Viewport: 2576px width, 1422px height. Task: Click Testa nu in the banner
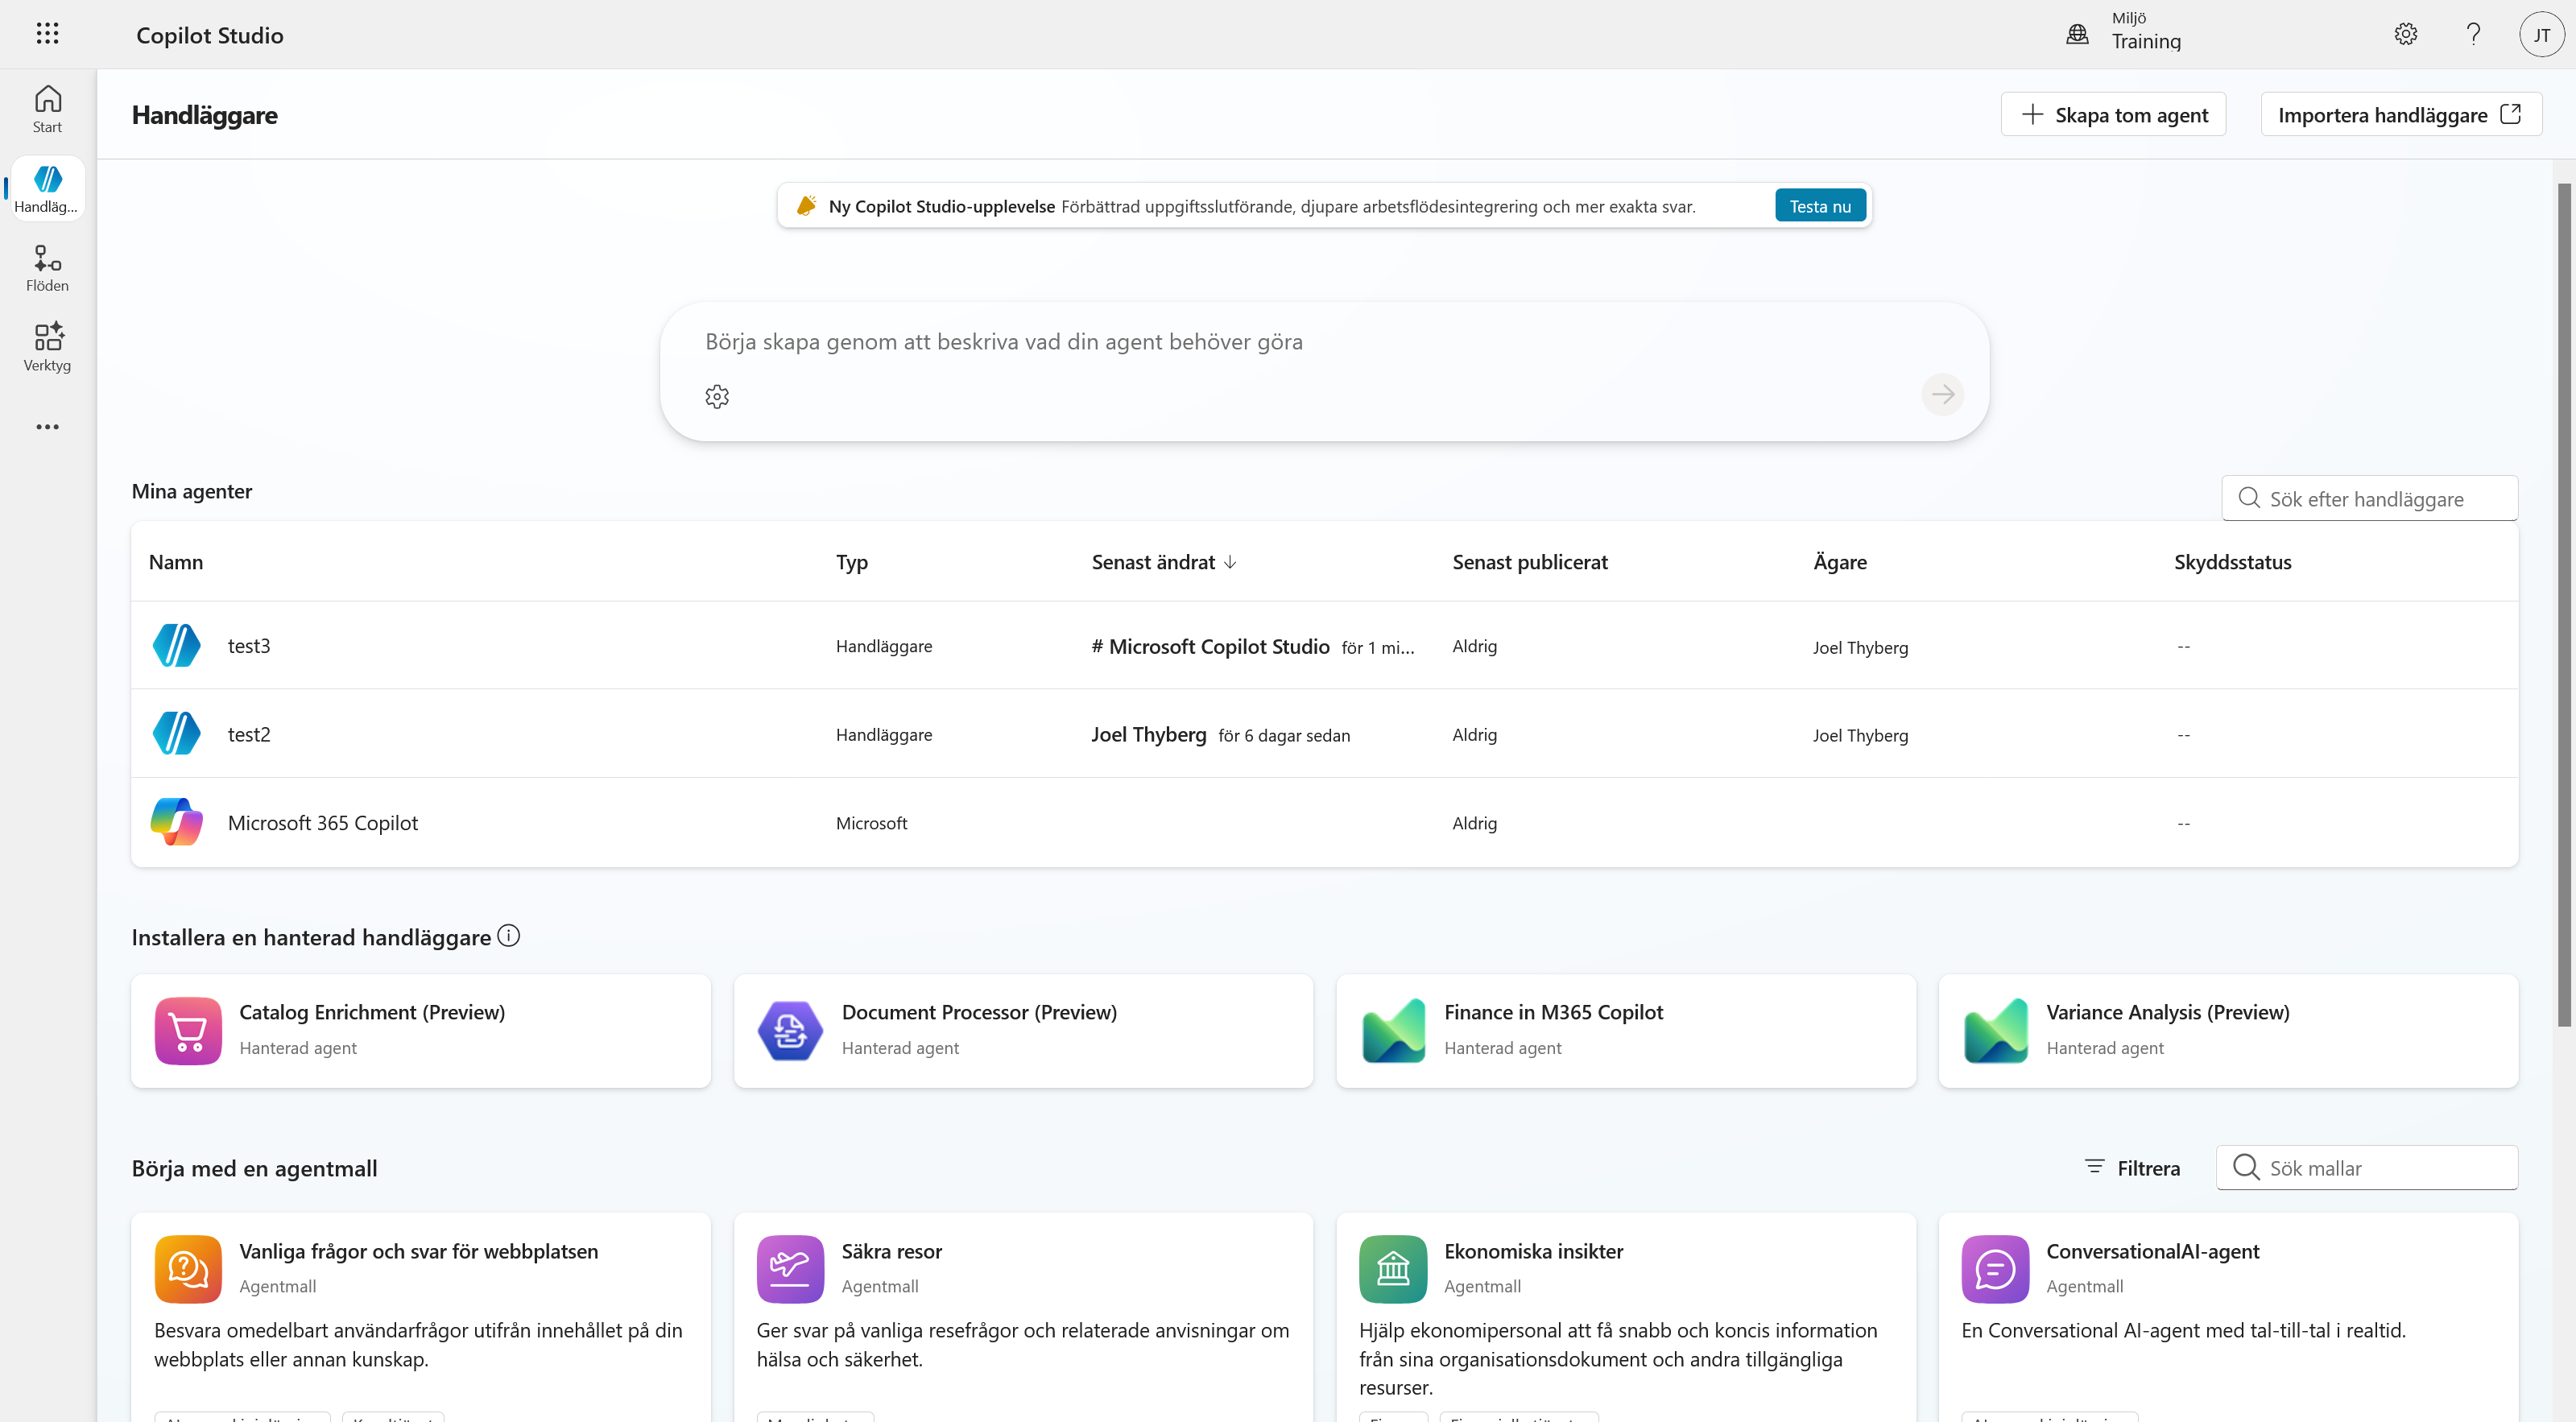[x=1820, y=206]
